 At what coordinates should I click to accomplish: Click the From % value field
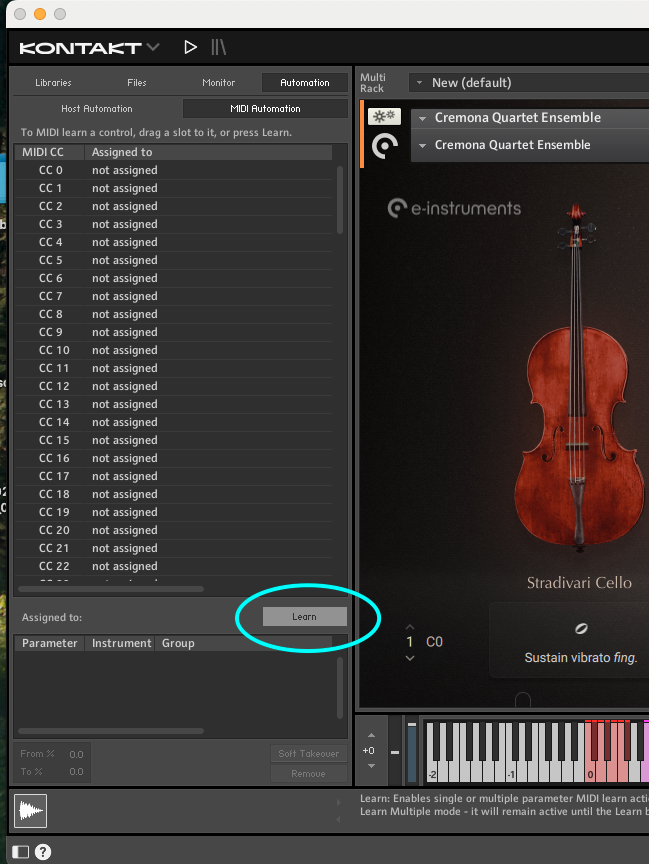click(x=76, y=754)
